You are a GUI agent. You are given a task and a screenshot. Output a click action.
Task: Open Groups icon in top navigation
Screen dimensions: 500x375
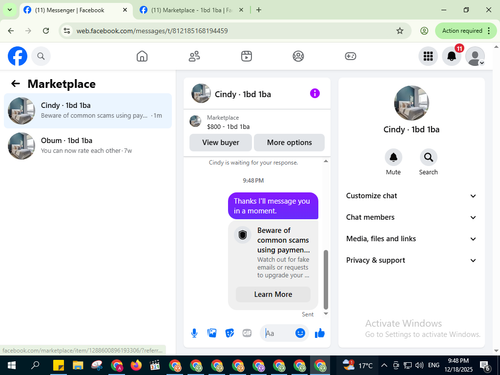point(298,56)
